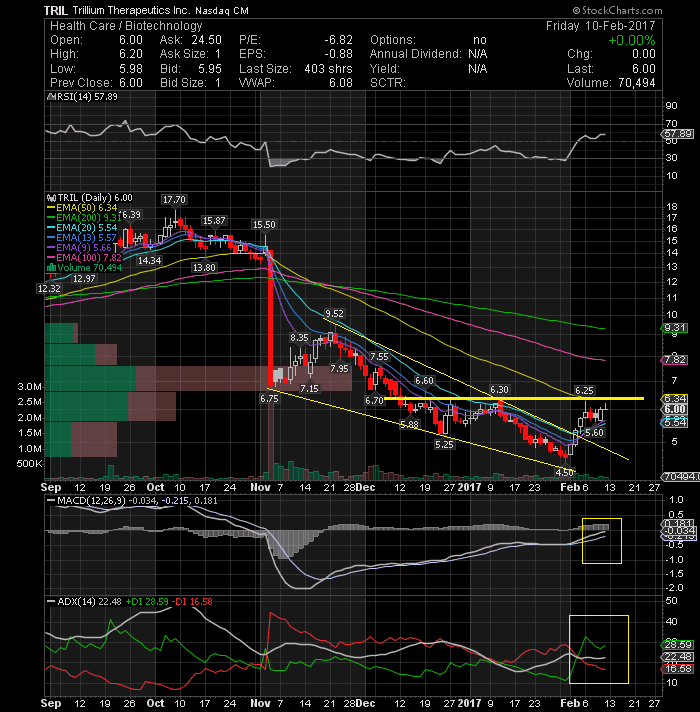Viewport: 700px width, 712px height.
Task: Click the 16.58 red tag on ADX axis
Action: point(678,668)
